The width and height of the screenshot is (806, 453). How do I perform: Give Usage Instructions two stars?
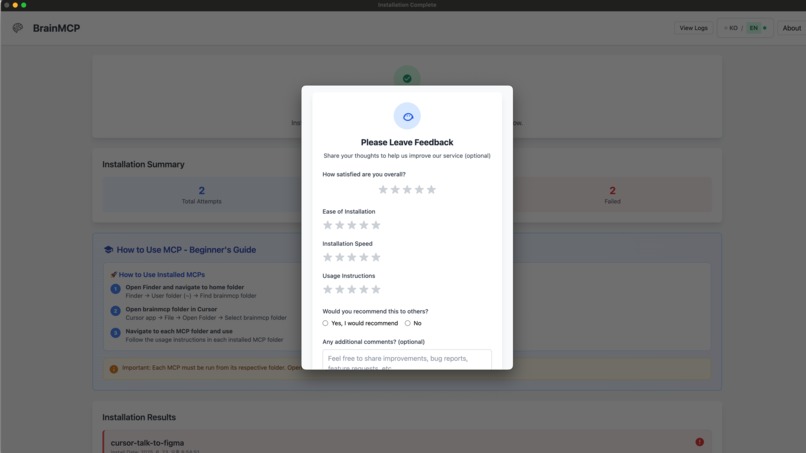pos(340,289)
